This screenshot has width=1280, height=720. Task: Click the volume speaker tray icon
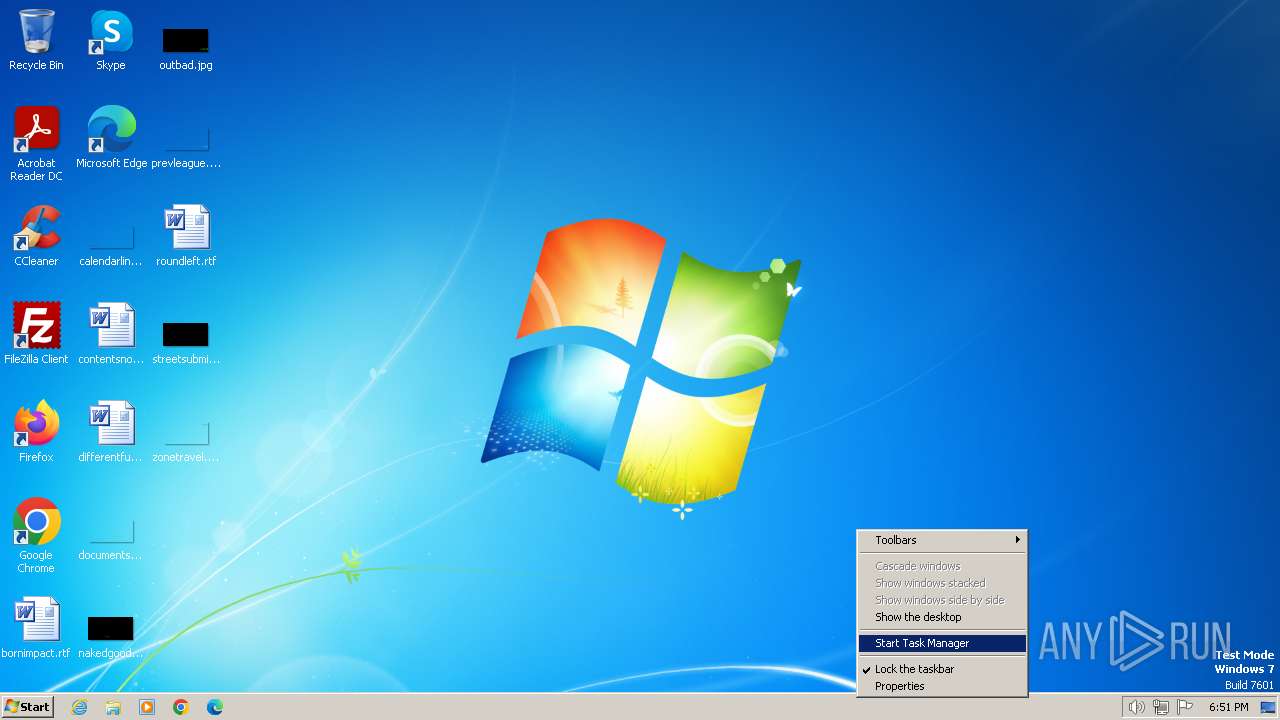[x=1136, y=707]
